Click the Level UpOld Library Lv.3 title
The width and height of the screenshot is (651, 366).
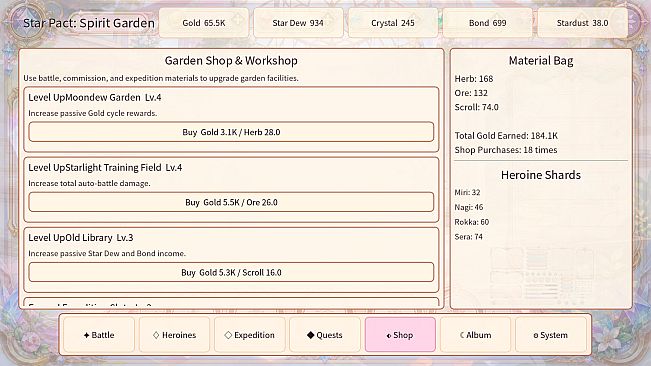tap(81, 238)
